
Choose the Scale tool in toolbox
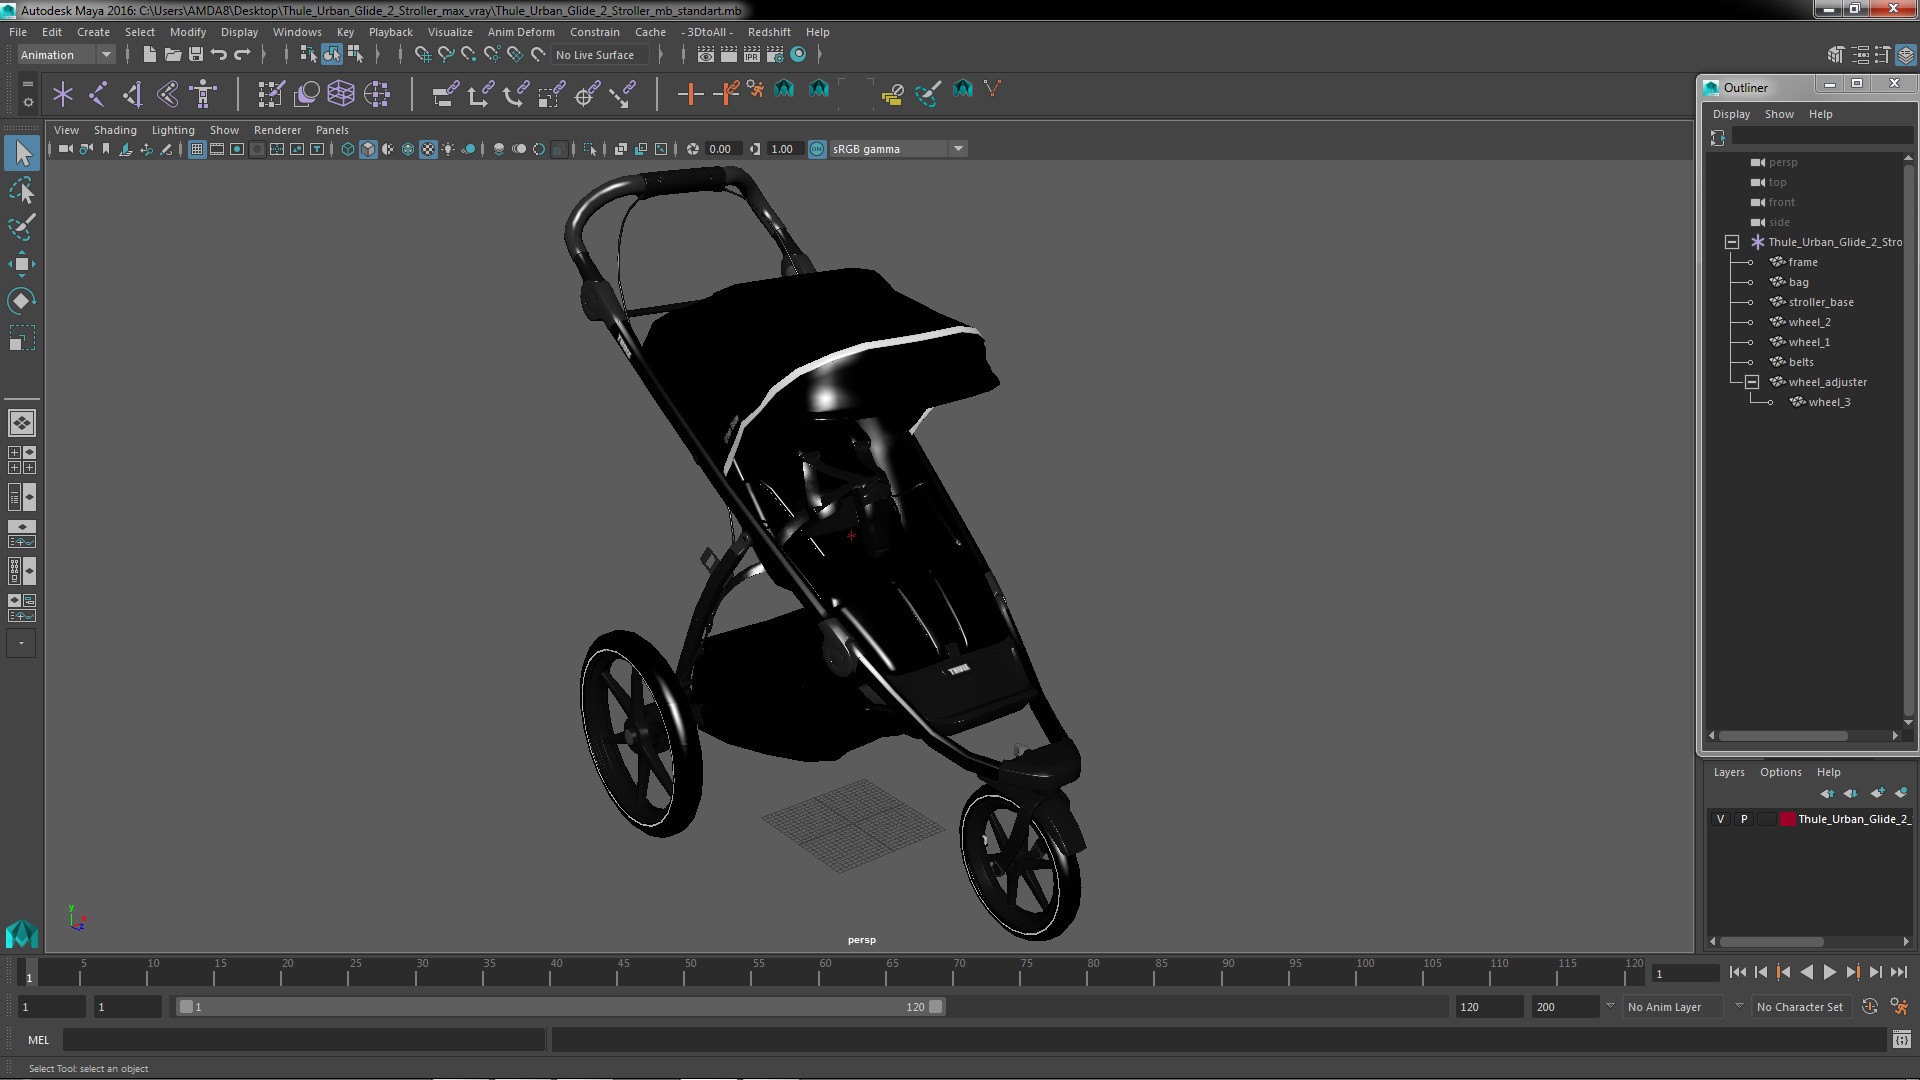pos(22,338)
